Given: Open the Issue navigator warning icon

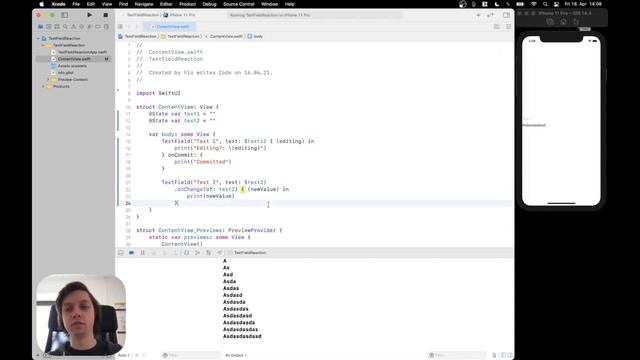Looking at the screenshot, I should 73,27.
